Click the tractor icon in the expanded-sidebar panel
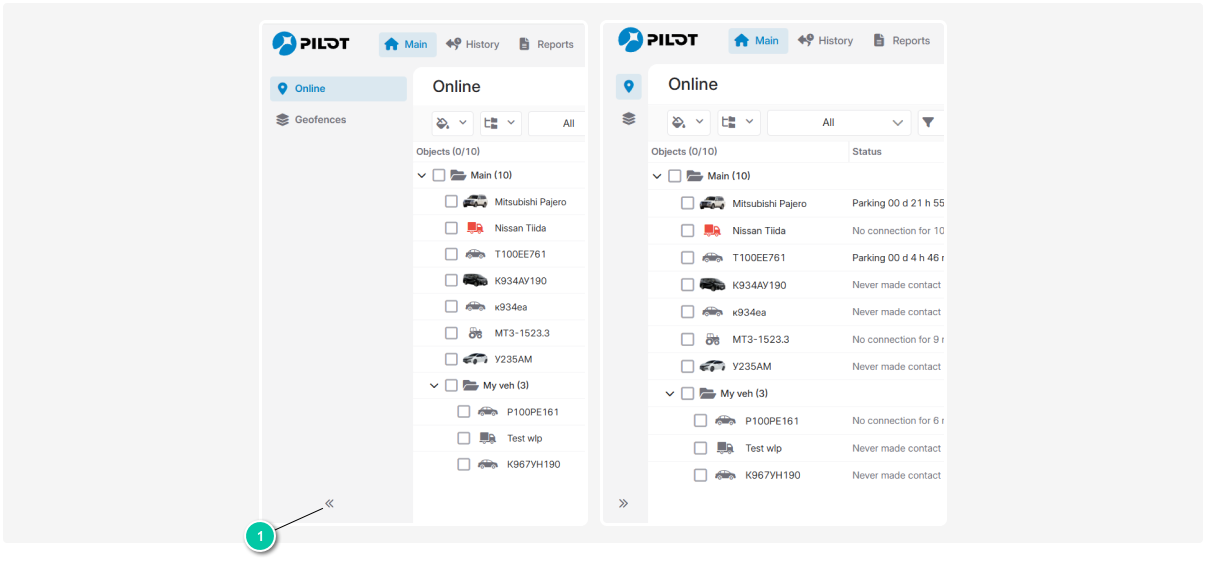This screenshot has height=563, width=1206. pyautogui.click(x=475, y=333)
